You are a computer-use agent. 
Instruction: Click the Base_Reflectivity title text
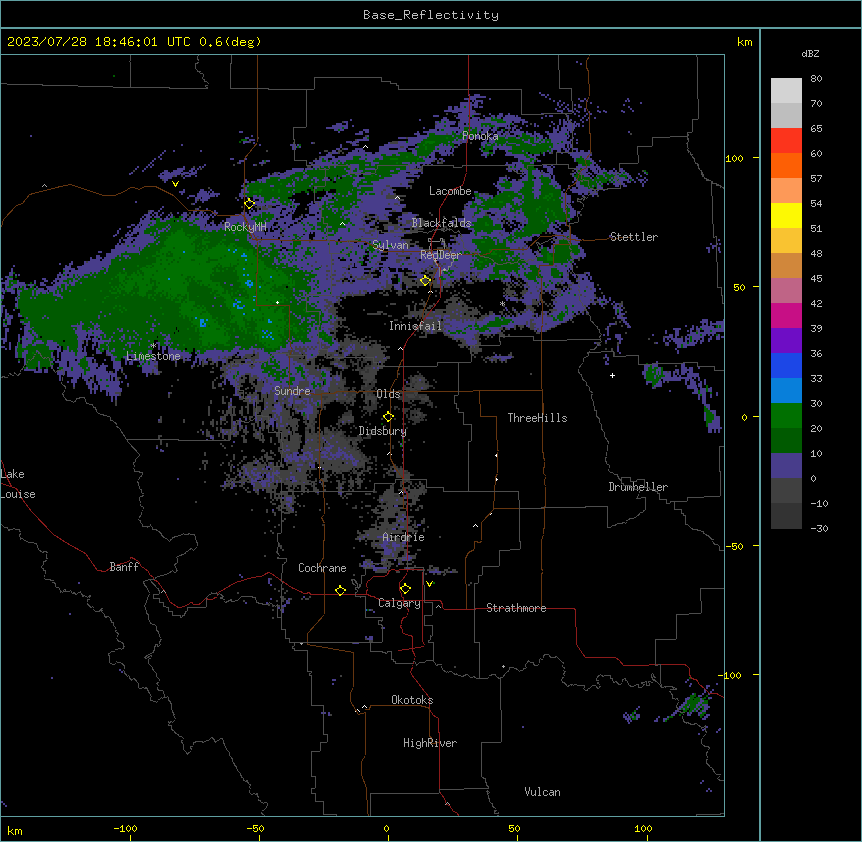click(431, 15)
